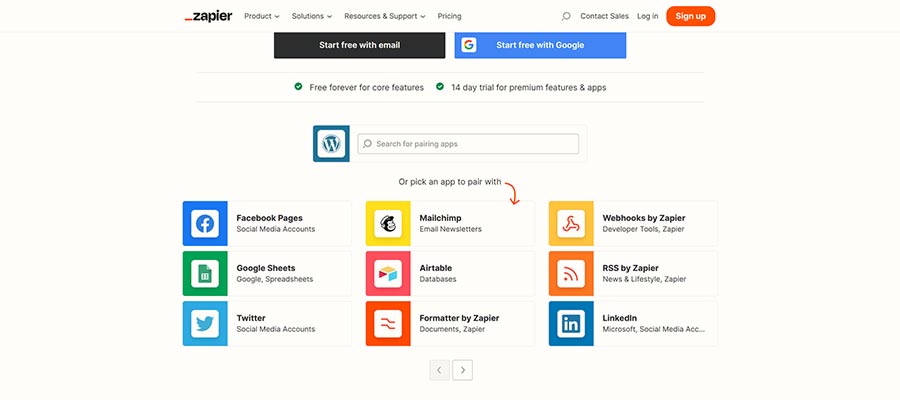
Task: Click the Facebook Pages app icon
Action: pyautogui.click(x=205, y=223)
